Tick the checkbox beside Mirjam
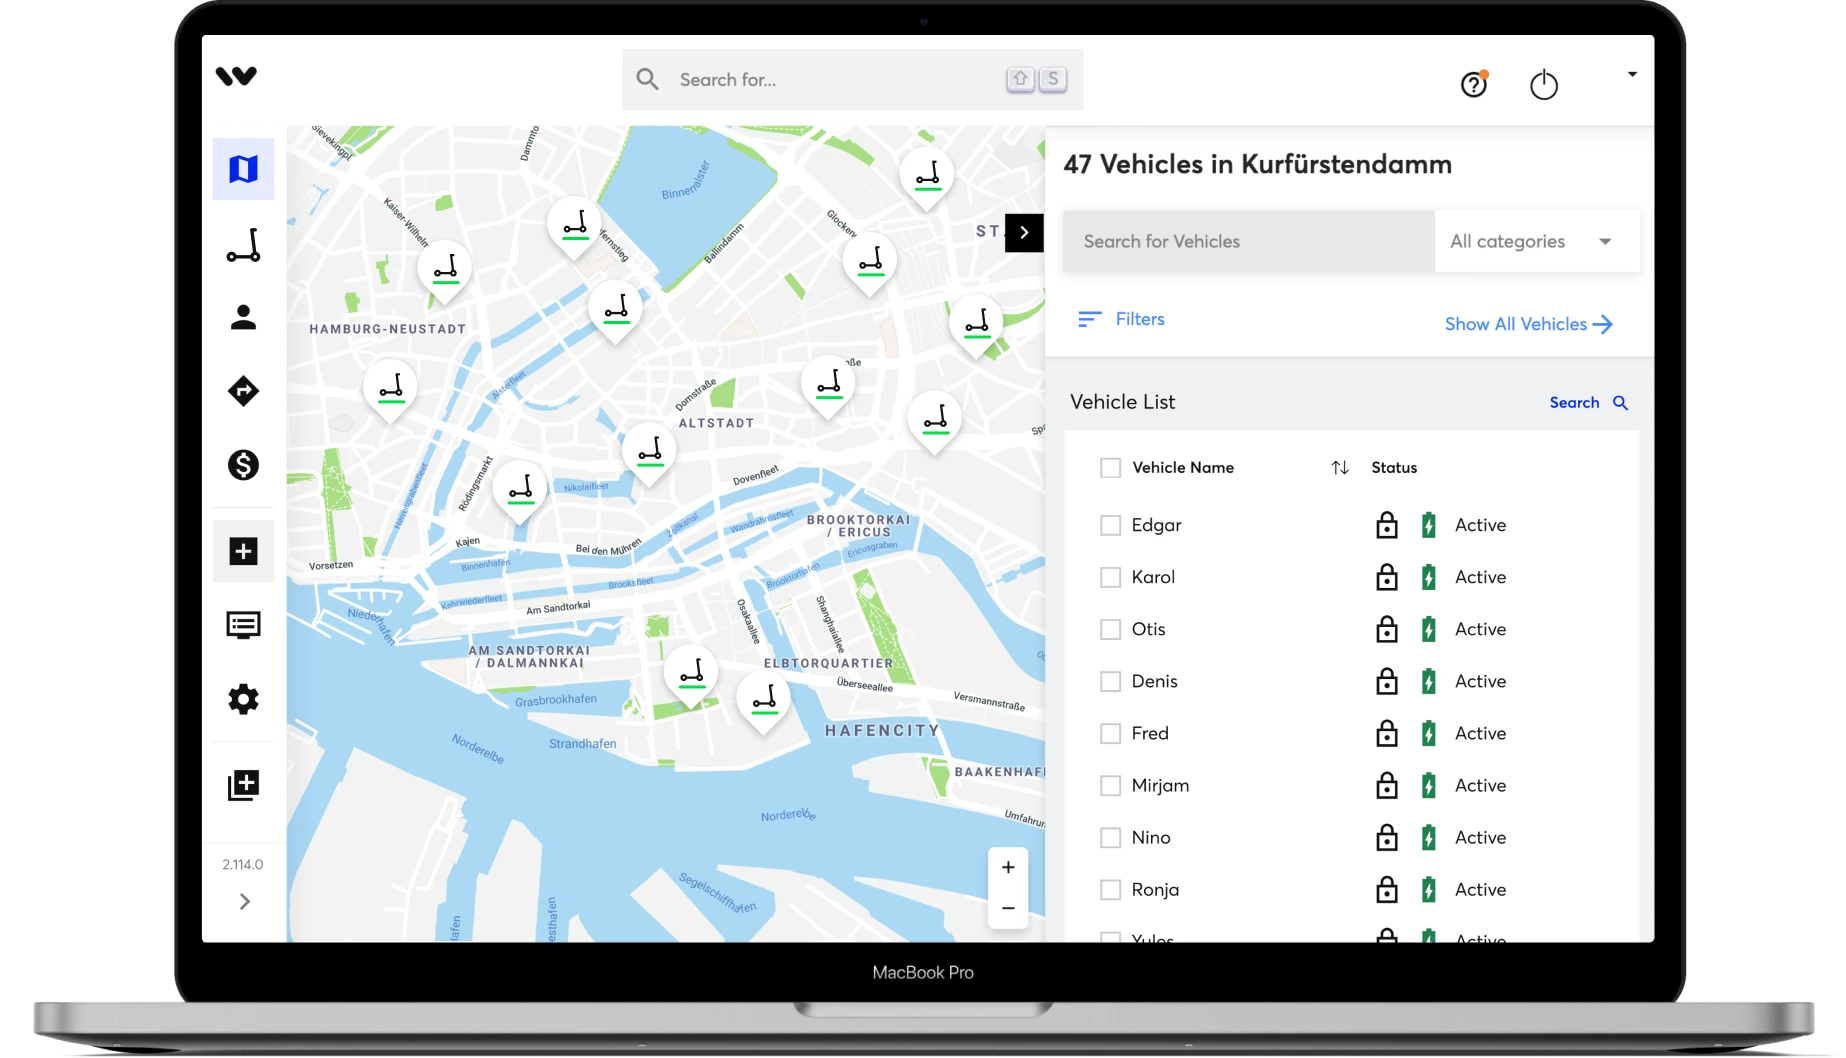1846x1058 pixels. click(x=1110, y=785)
